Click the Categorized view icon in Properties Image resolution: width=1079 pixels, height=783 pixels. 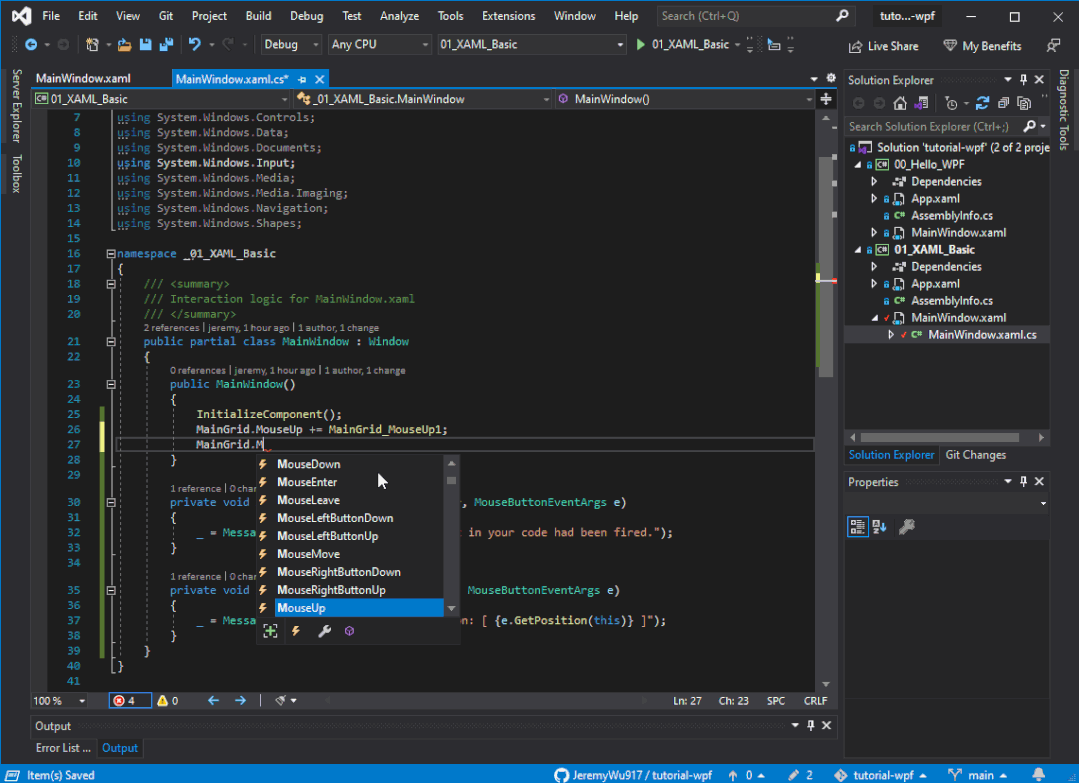[857, 527]
